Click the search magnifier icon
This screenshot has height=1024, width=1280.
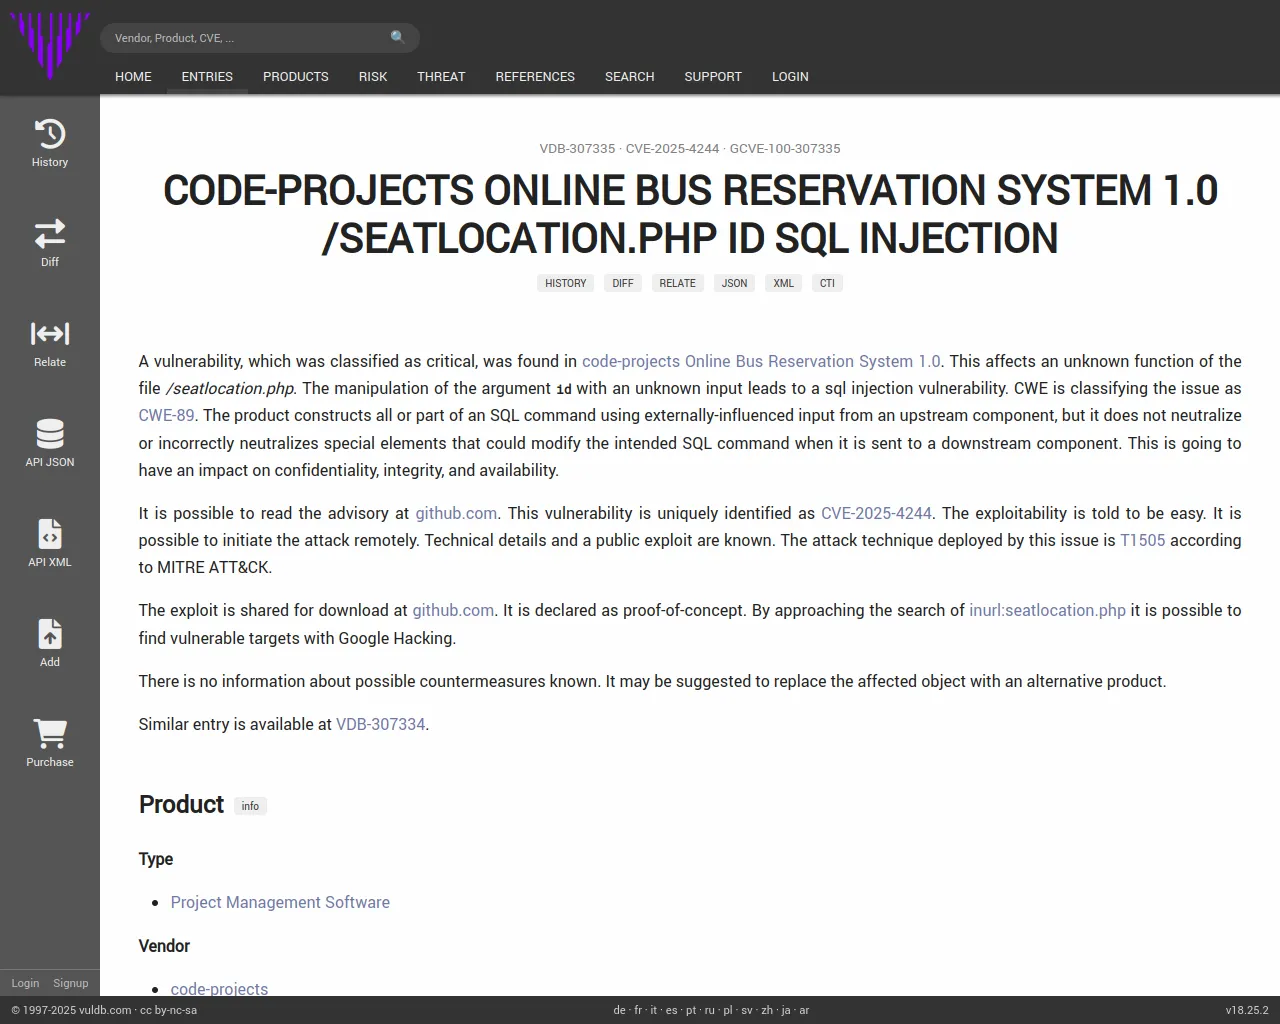[x=398, y=37]
